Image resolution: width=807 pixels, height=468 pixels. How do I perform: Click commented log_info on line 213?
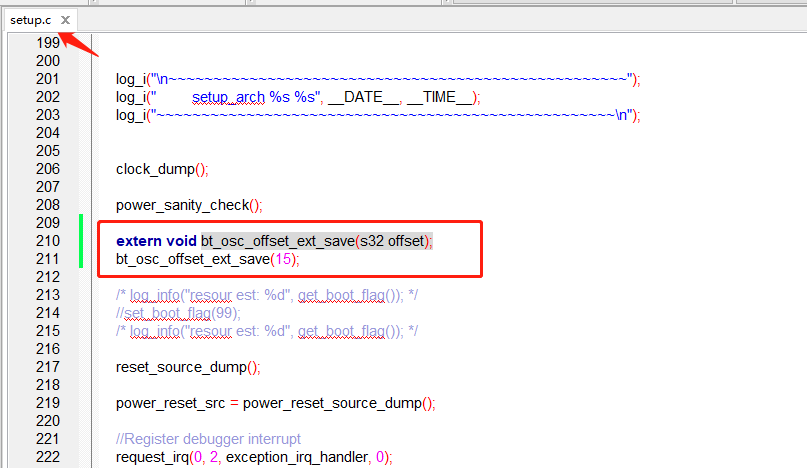click(267, 296)
